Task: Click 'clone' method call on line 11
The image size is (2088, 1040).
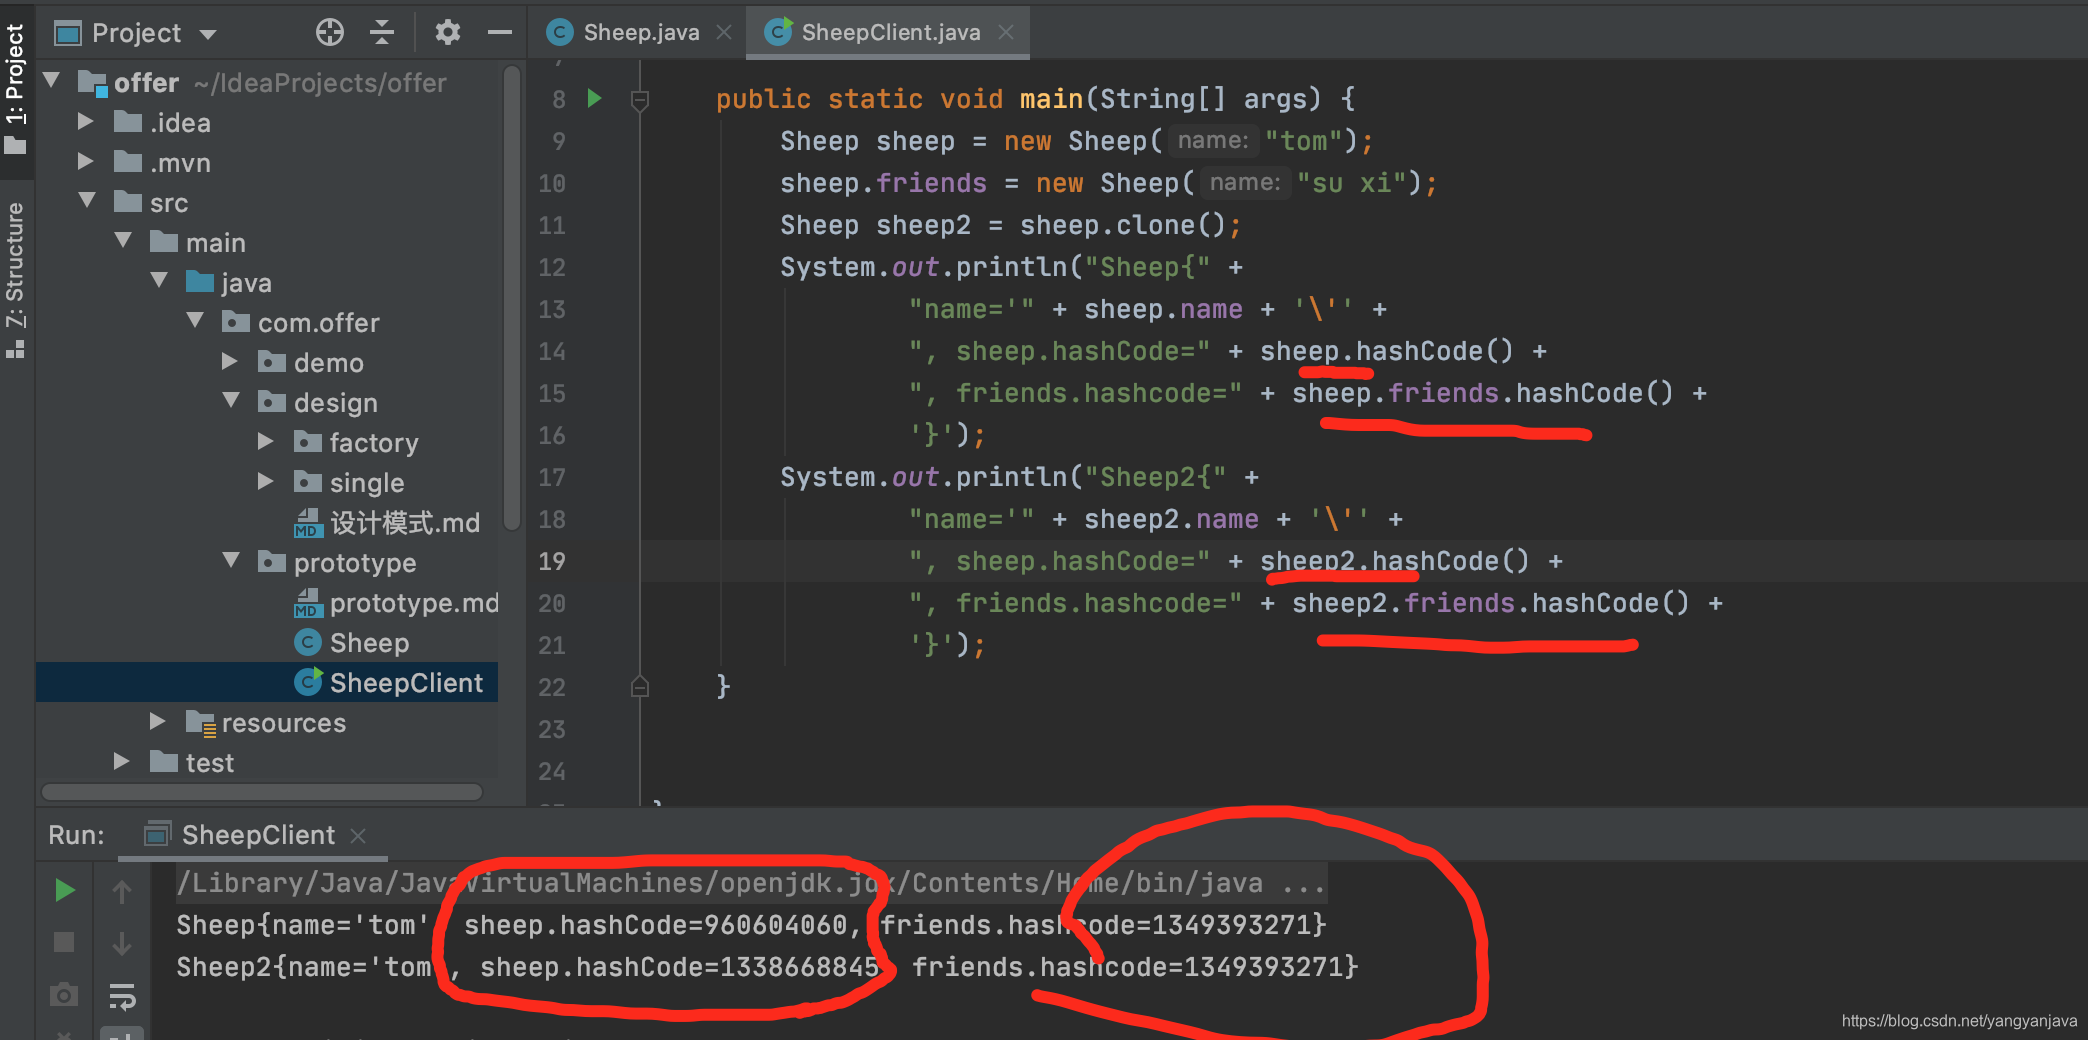Action: (x=1155, y=225)
